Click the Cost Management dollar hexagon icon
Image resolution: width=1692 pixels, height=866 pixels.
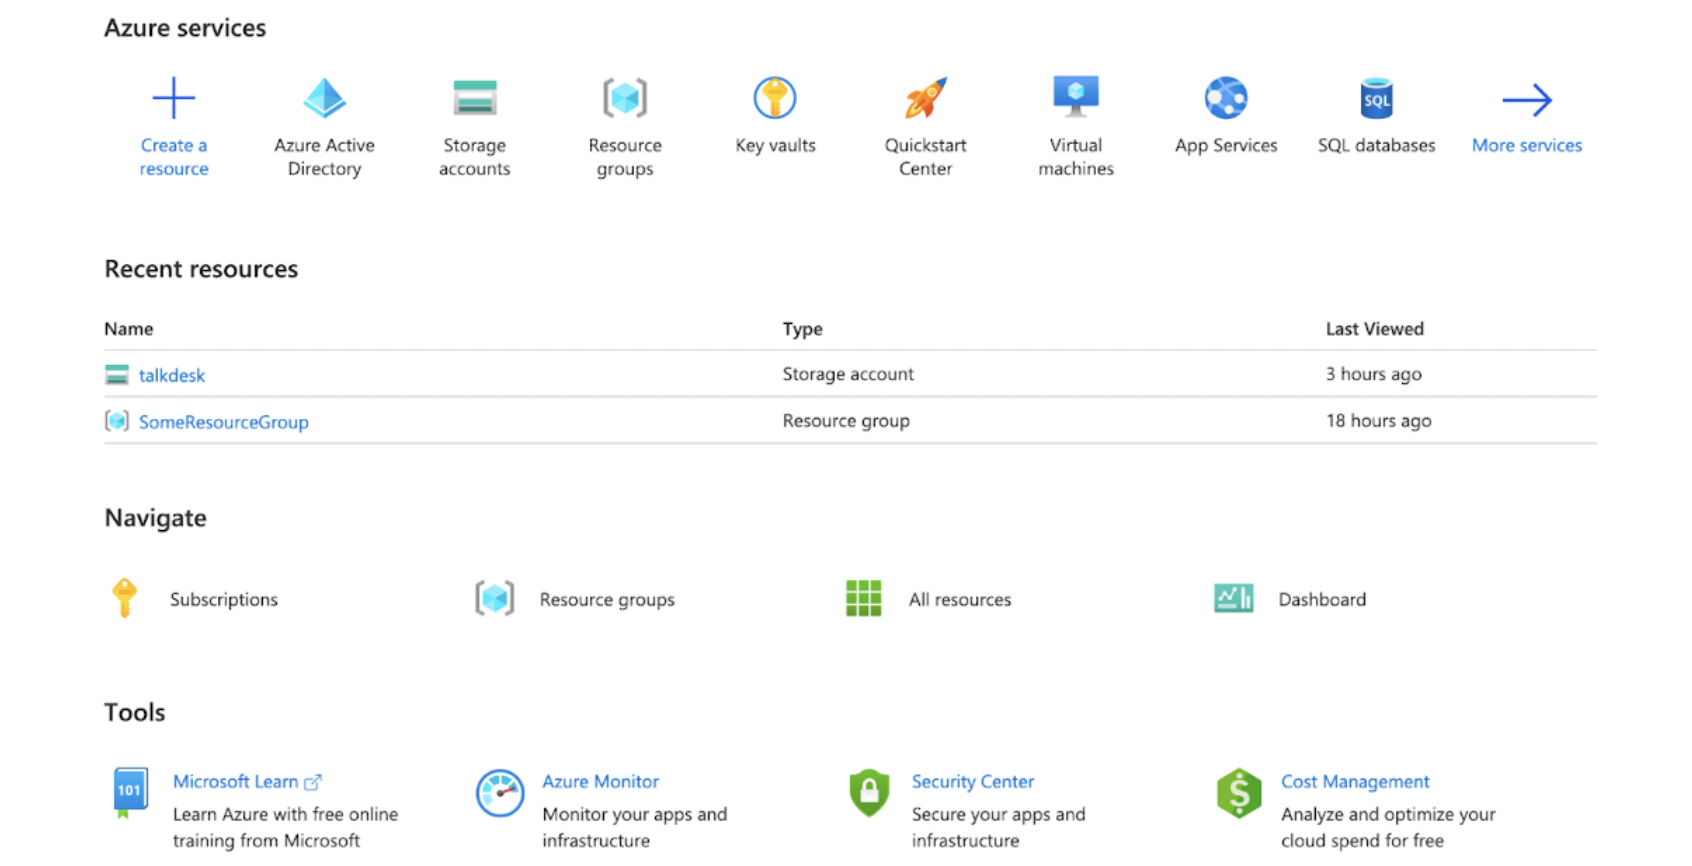[x=1239, y=793]
